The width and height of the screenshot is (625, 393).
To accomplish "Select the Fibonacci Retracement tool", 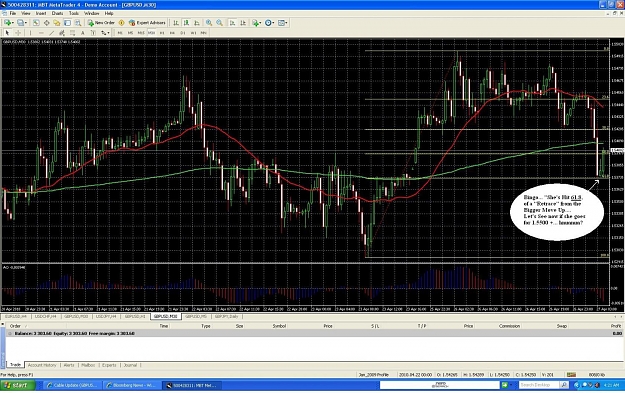I will coord(72,33).
